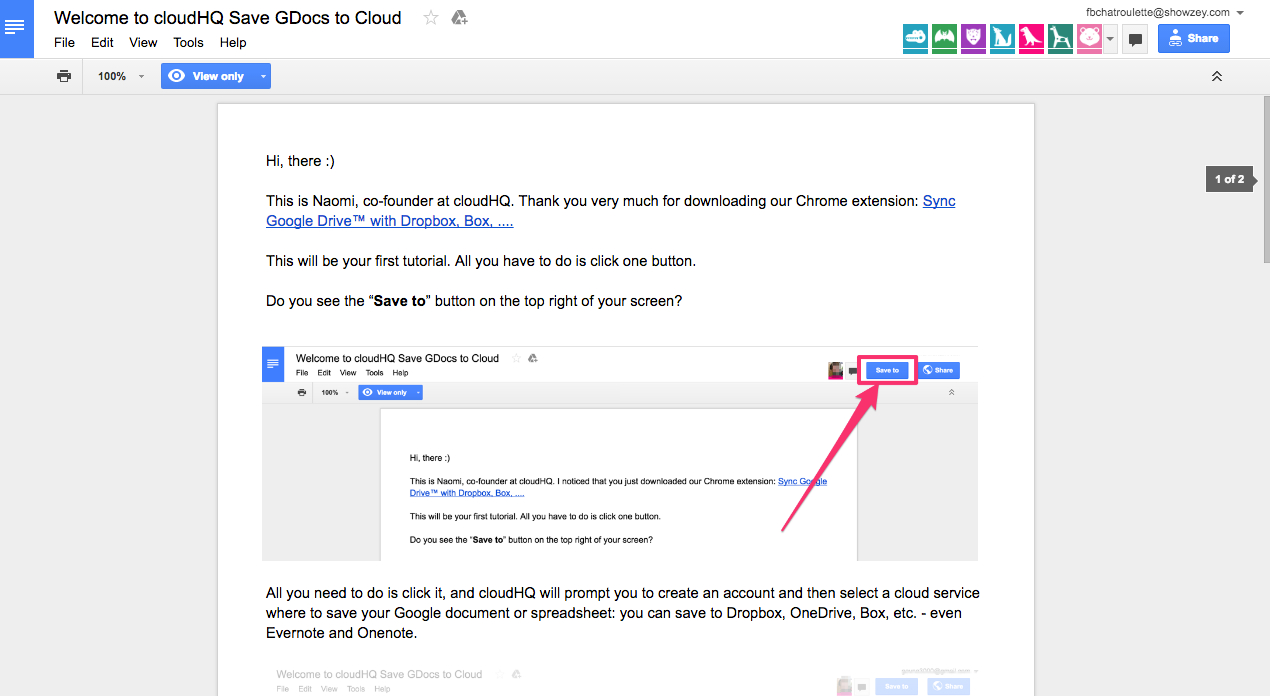Click the 1 of 2 page indicator

coord(1229,179)
